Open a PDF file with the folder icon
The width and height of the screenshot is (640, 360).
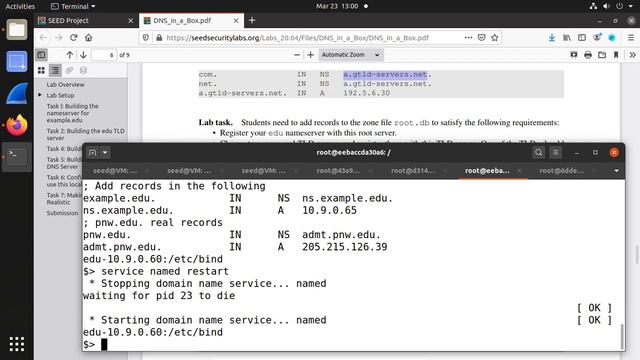(602, 55)
